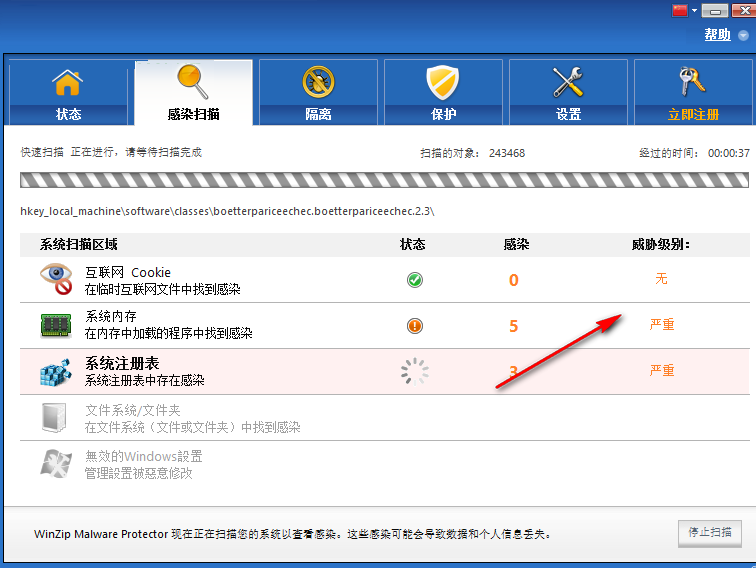756x568 pixels.
Task: Click the gray Windows flag settings icon
Action: point(56,463)
